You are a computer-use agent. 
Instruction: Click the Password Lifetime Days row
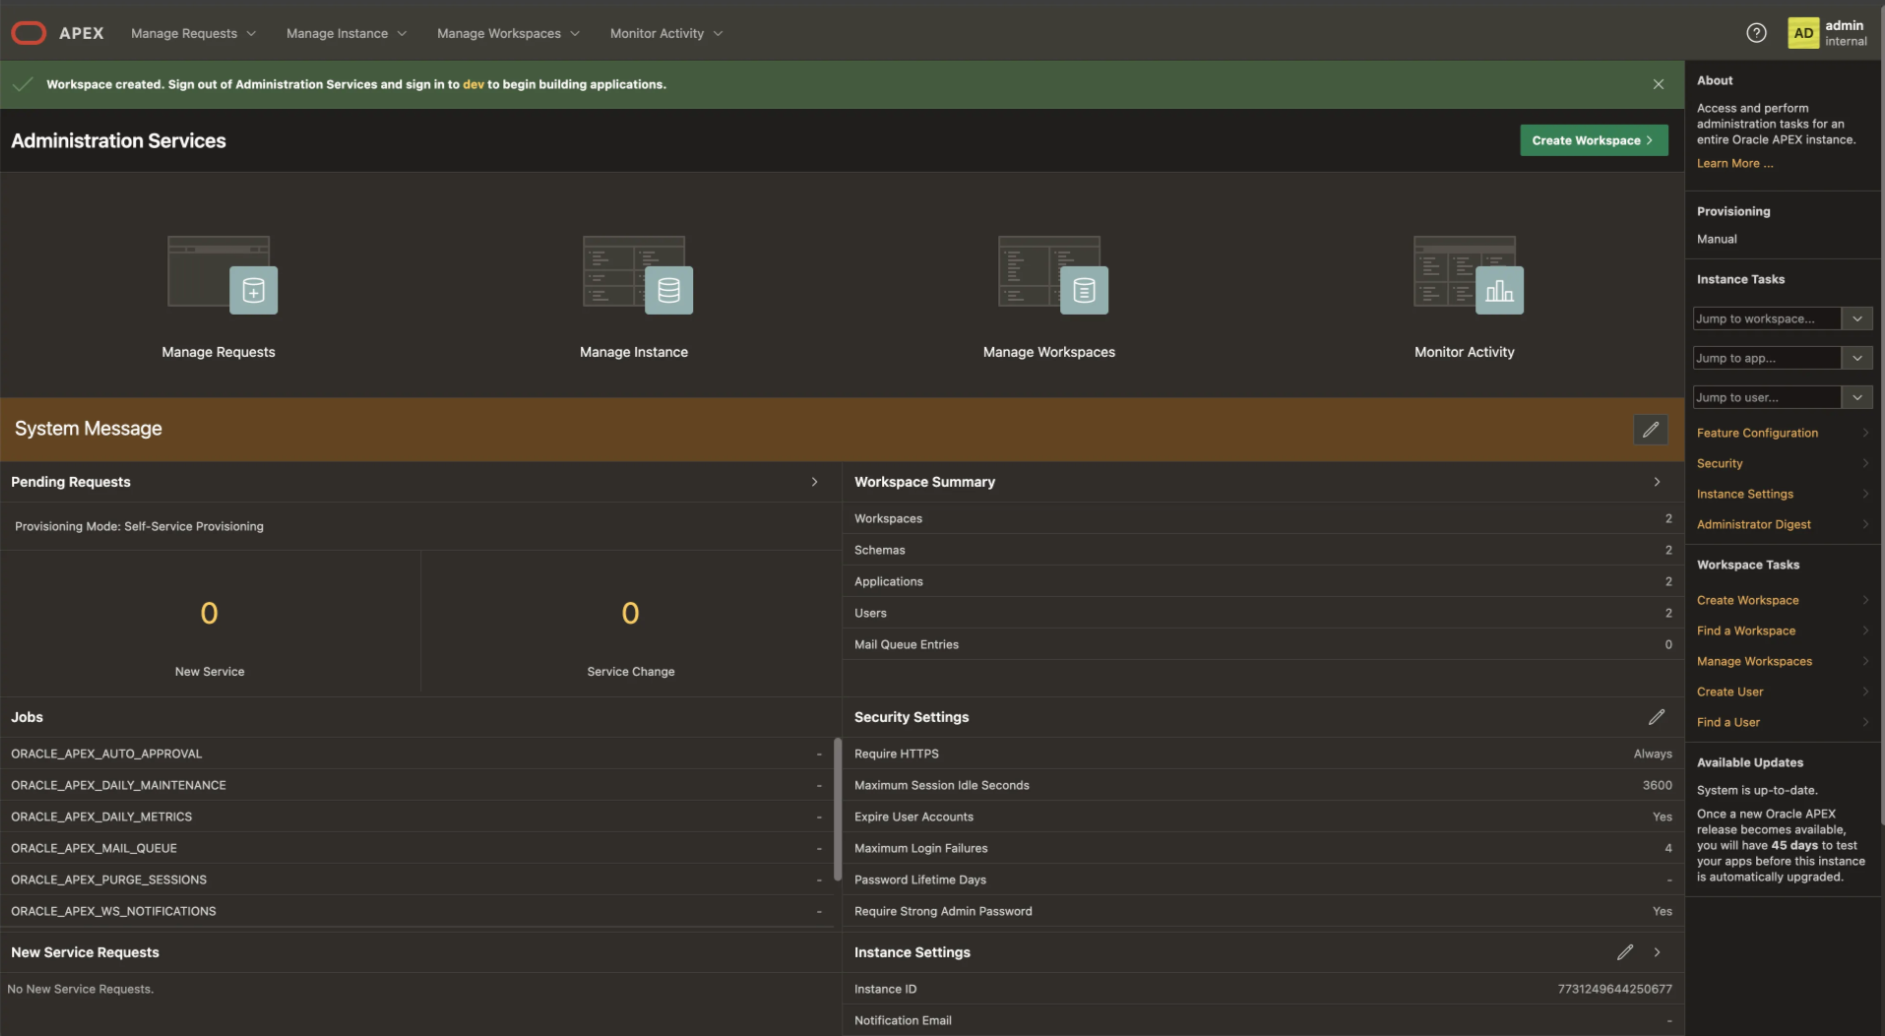1263,879
